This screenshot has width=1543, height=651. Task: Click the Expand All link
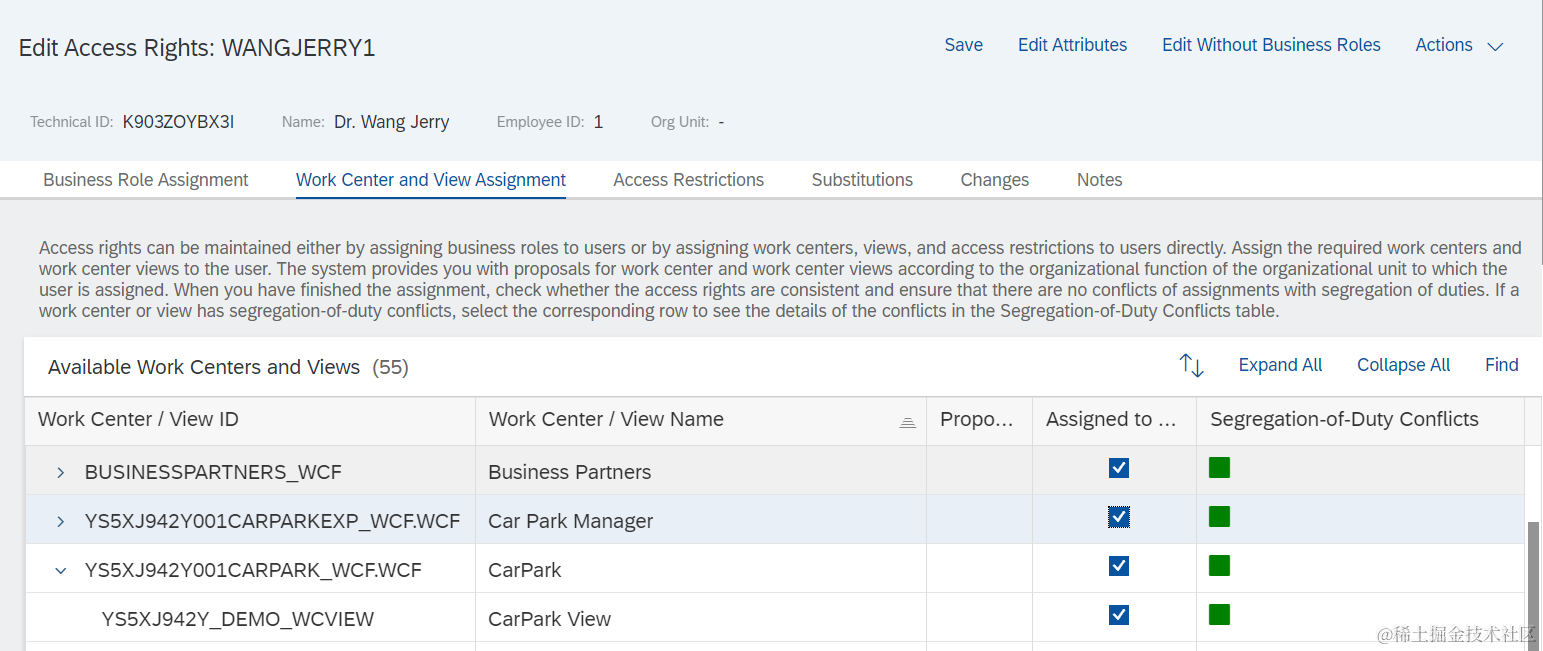[x=1280, y=365]
